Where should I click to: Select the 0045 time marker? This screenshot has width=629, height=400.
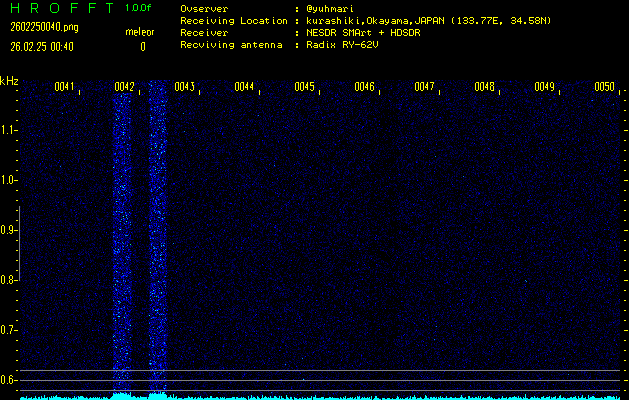(x=304, y=87)
